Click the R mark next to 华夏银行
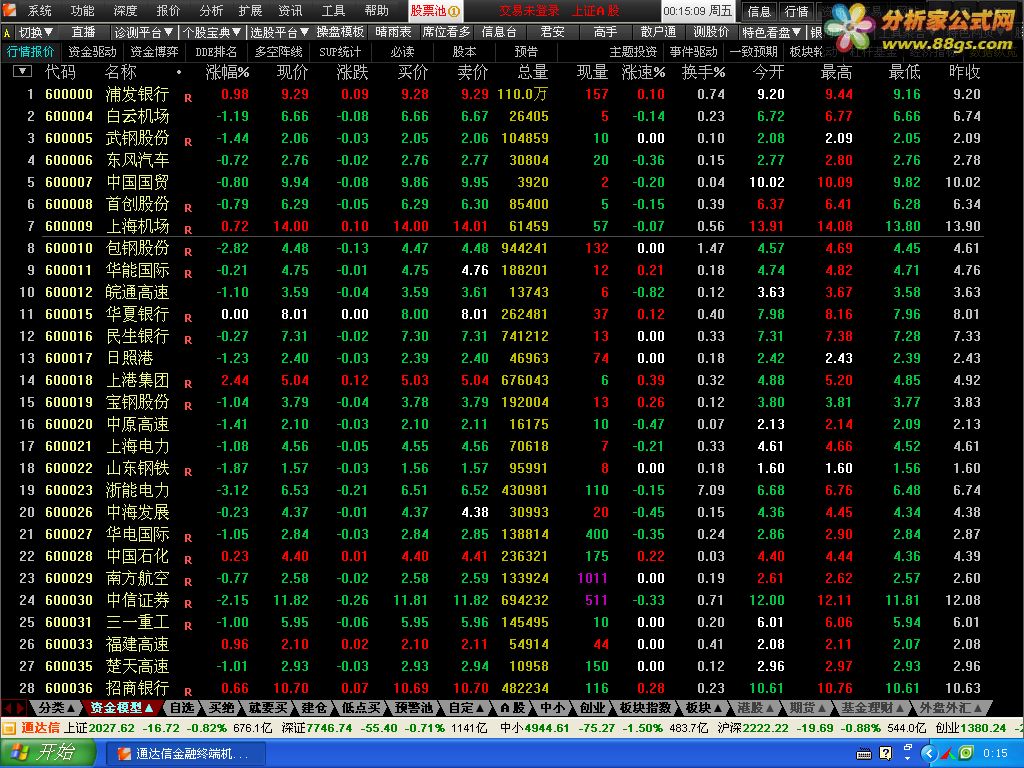Viewport: 1024px width, 768px height. 188,318
